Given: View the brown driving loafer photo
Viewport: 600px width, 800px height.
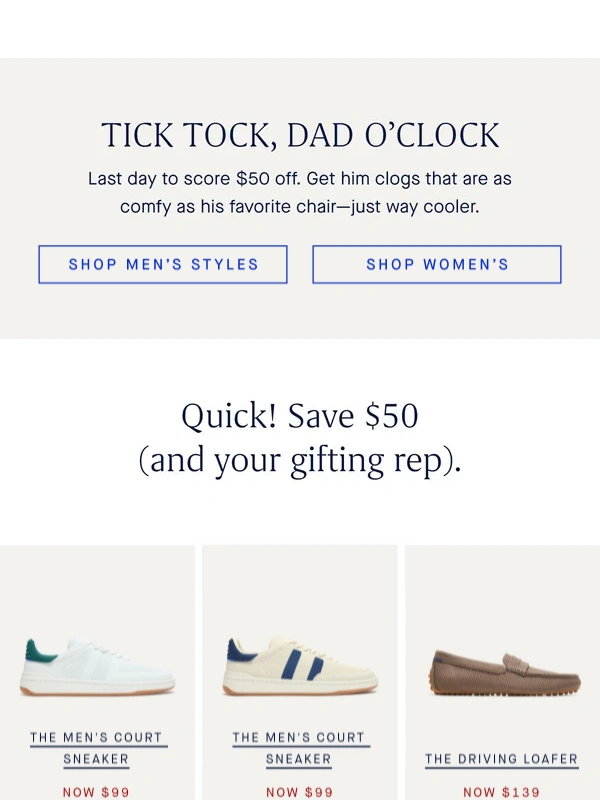Looking at the screenshot, I should pyautogui.click(x=504, y=672).
